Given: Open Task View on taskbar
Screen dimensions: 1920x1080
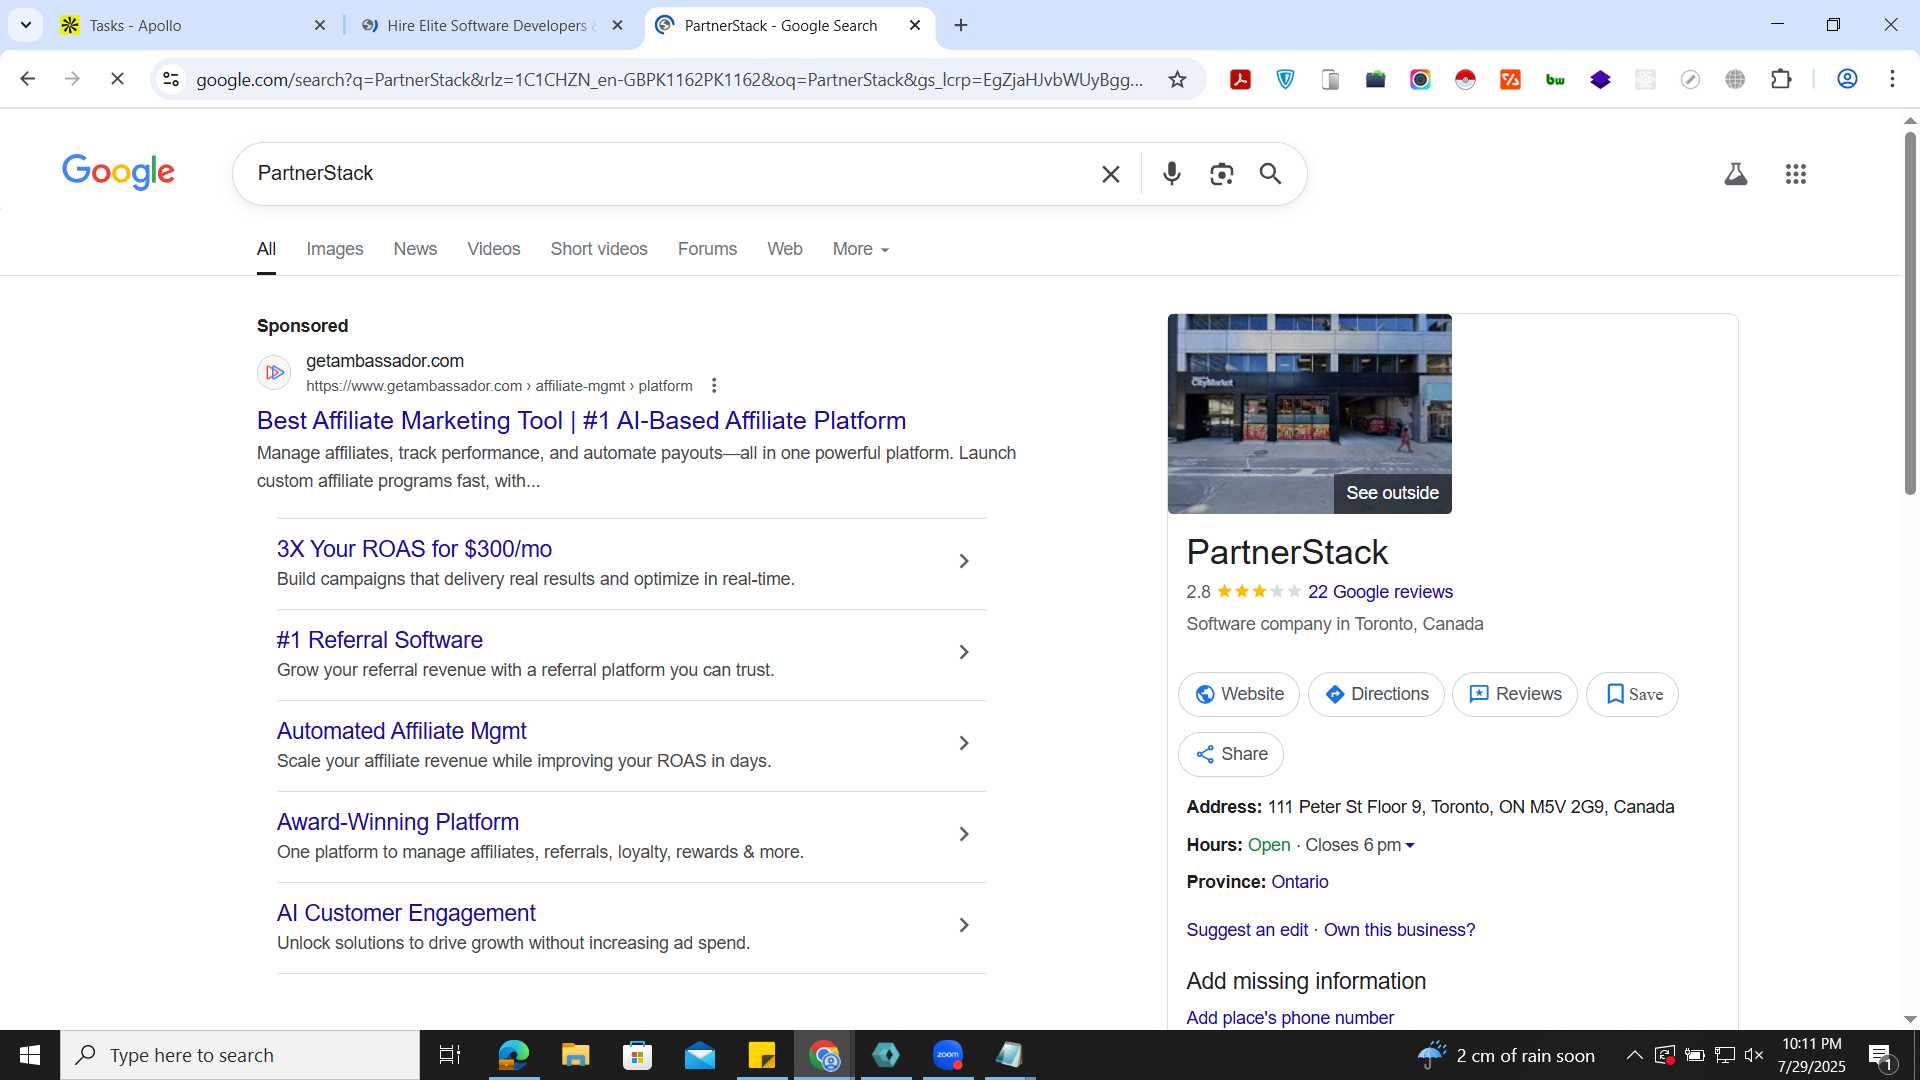Looking at the screenshot, I should pyautogui.click(x=450, y=1055).
